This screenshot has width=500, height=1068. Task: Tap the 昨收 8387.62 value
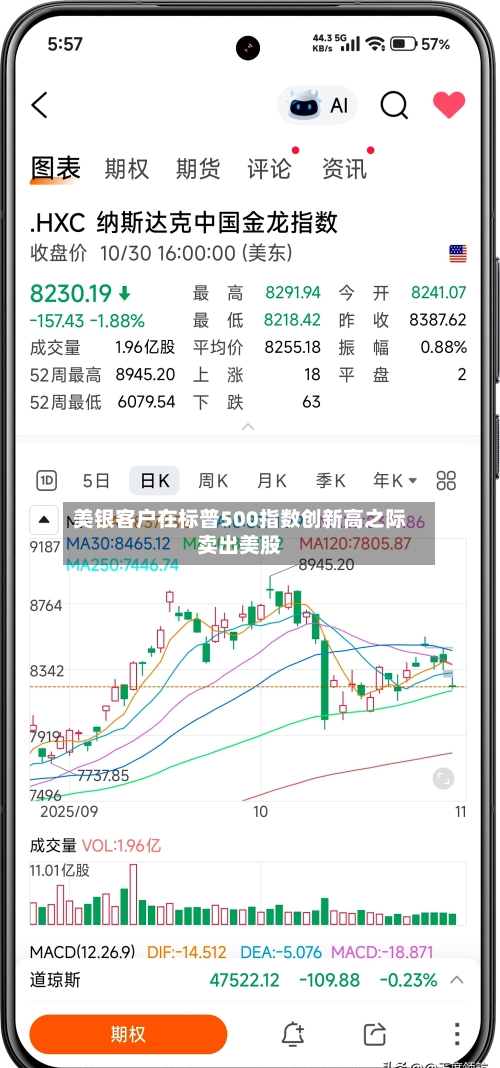tap(438, 319)
